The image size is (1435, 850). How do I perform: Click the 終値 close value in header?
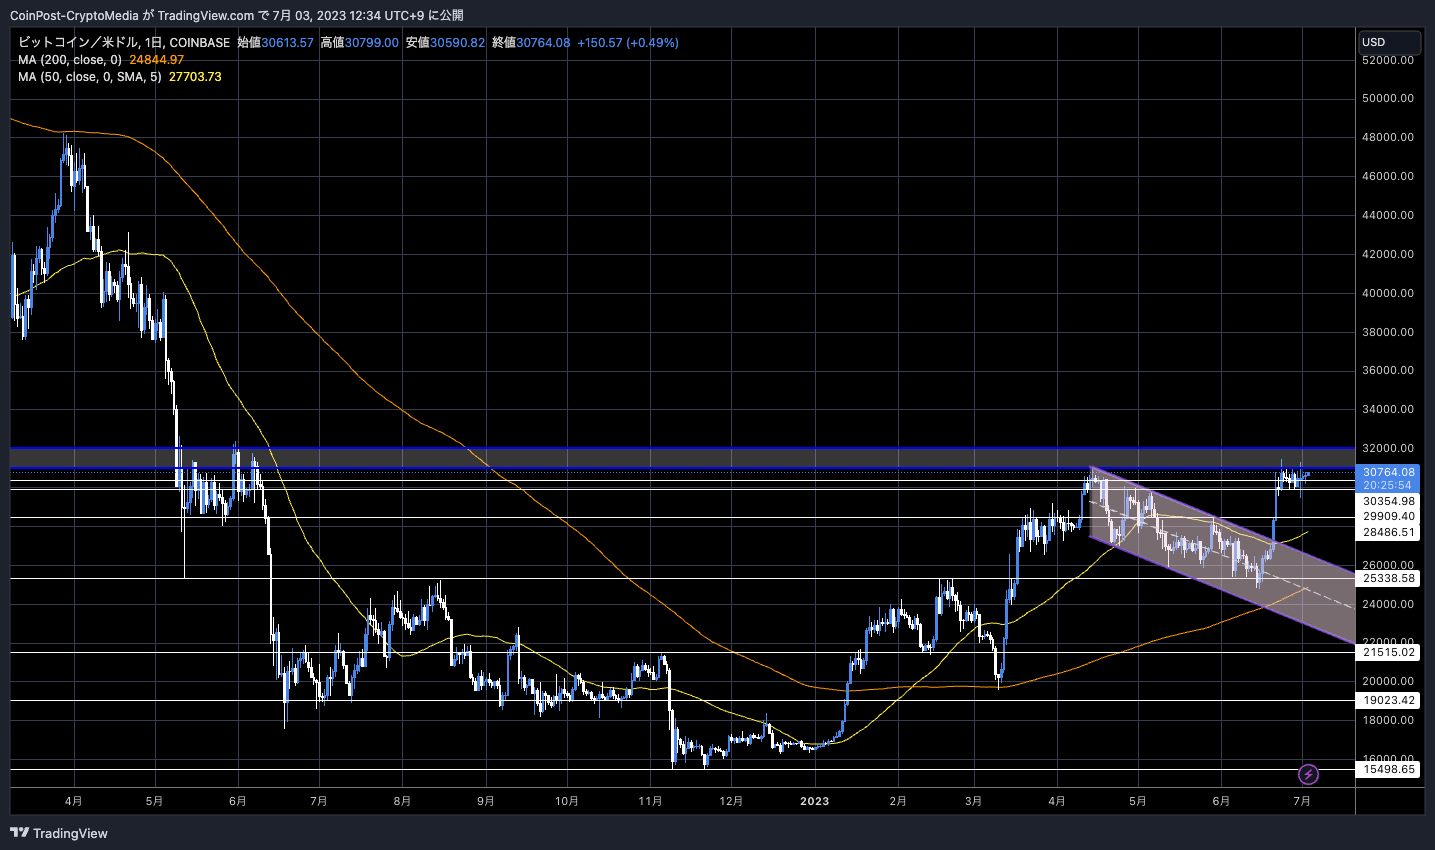[x=543, y=43]
